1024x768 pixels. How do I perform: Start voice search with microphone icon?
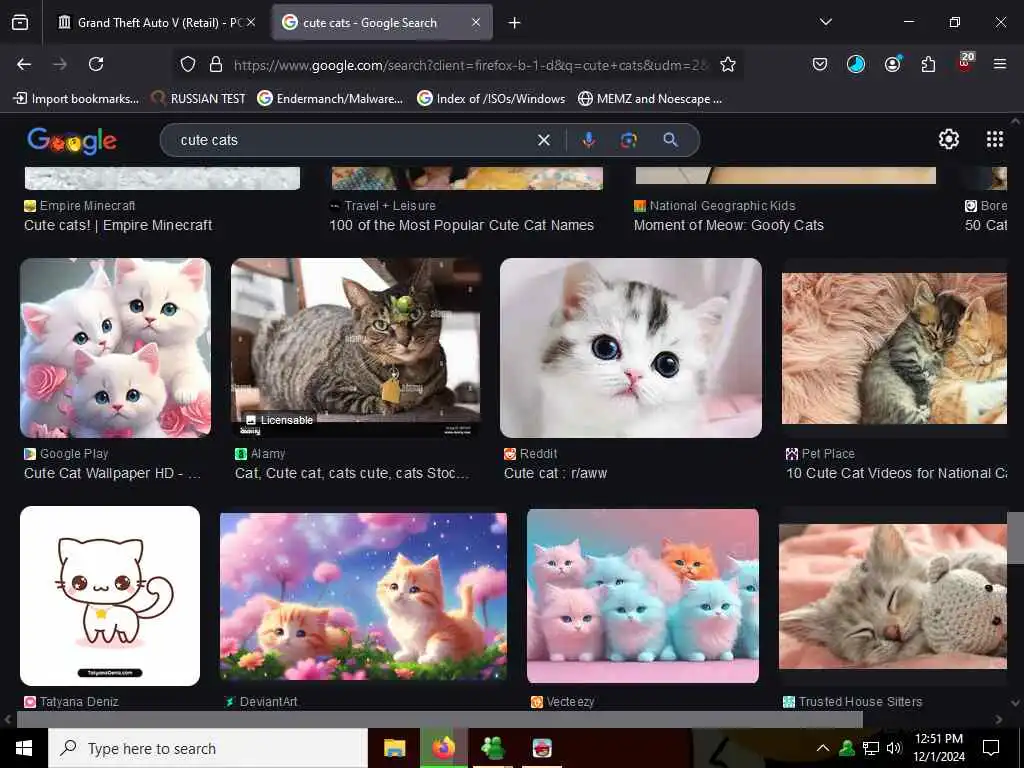[x=588, y=140]
